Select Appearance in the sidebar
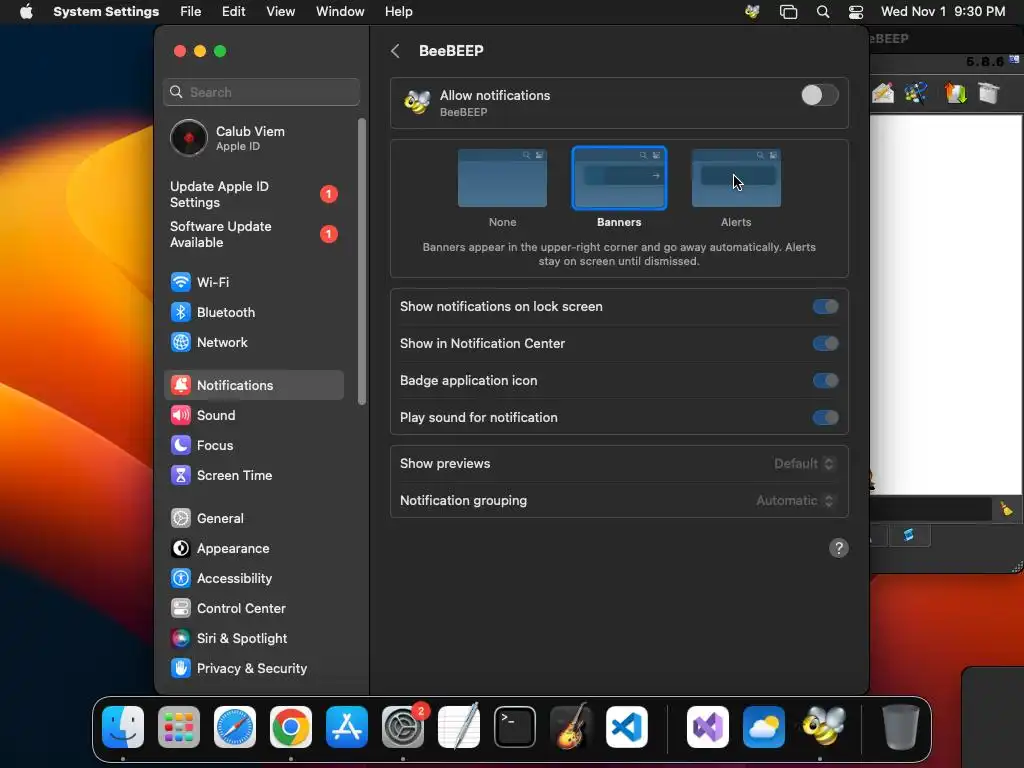Screen dimensions: 1024x768 (x=253, y=549)
